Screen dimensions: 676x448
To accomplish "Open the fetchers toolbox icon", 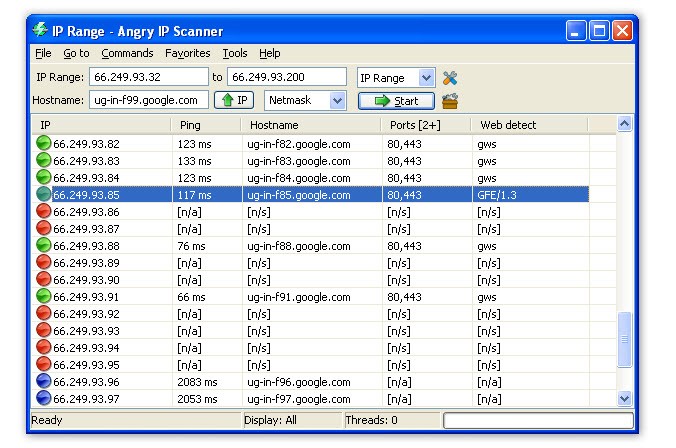I will (450, 101).
